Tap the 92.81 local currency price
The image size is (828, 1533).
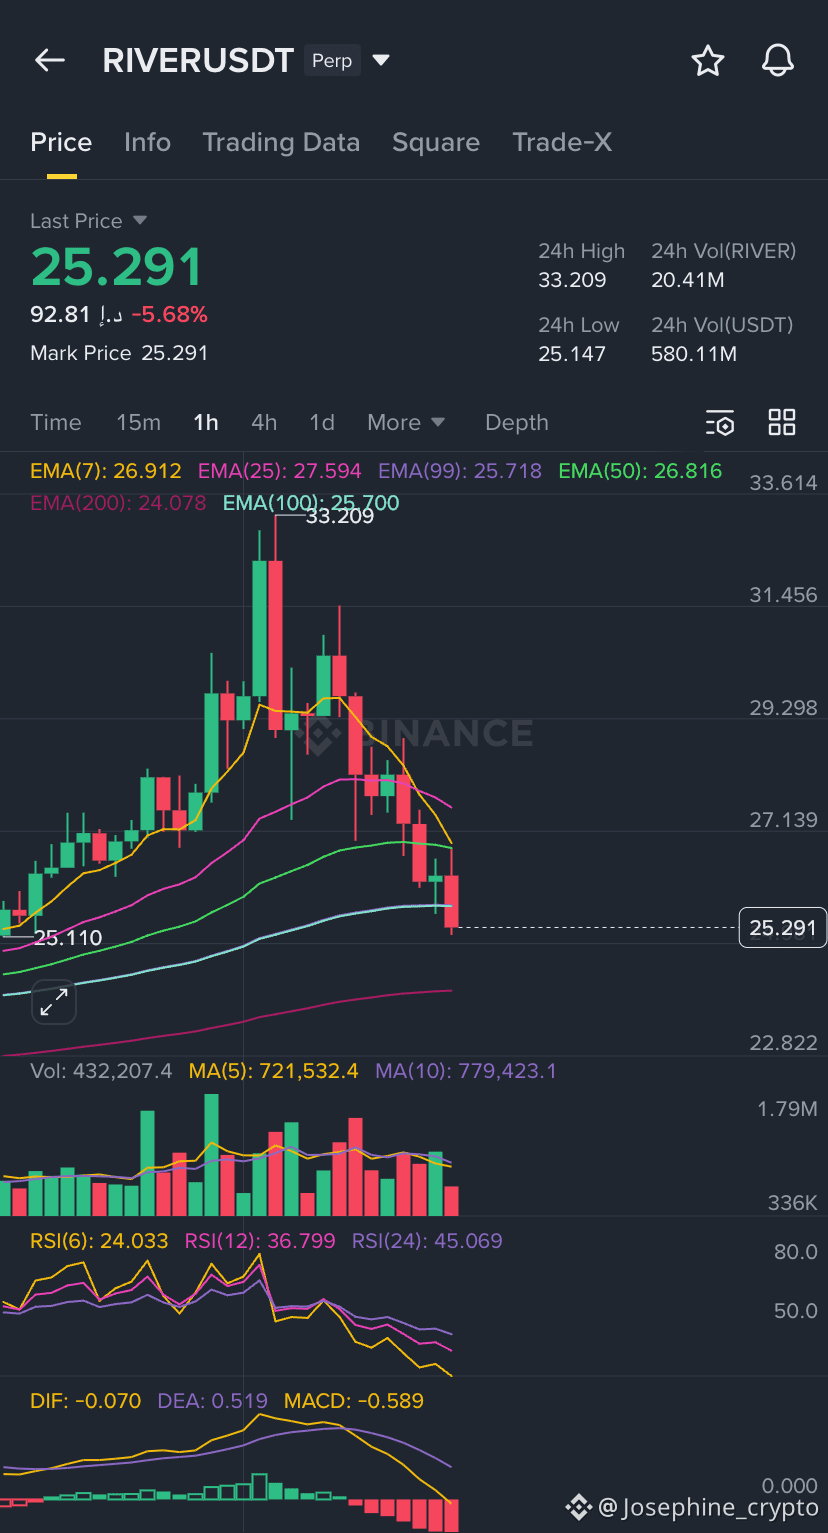click(60, 315)
